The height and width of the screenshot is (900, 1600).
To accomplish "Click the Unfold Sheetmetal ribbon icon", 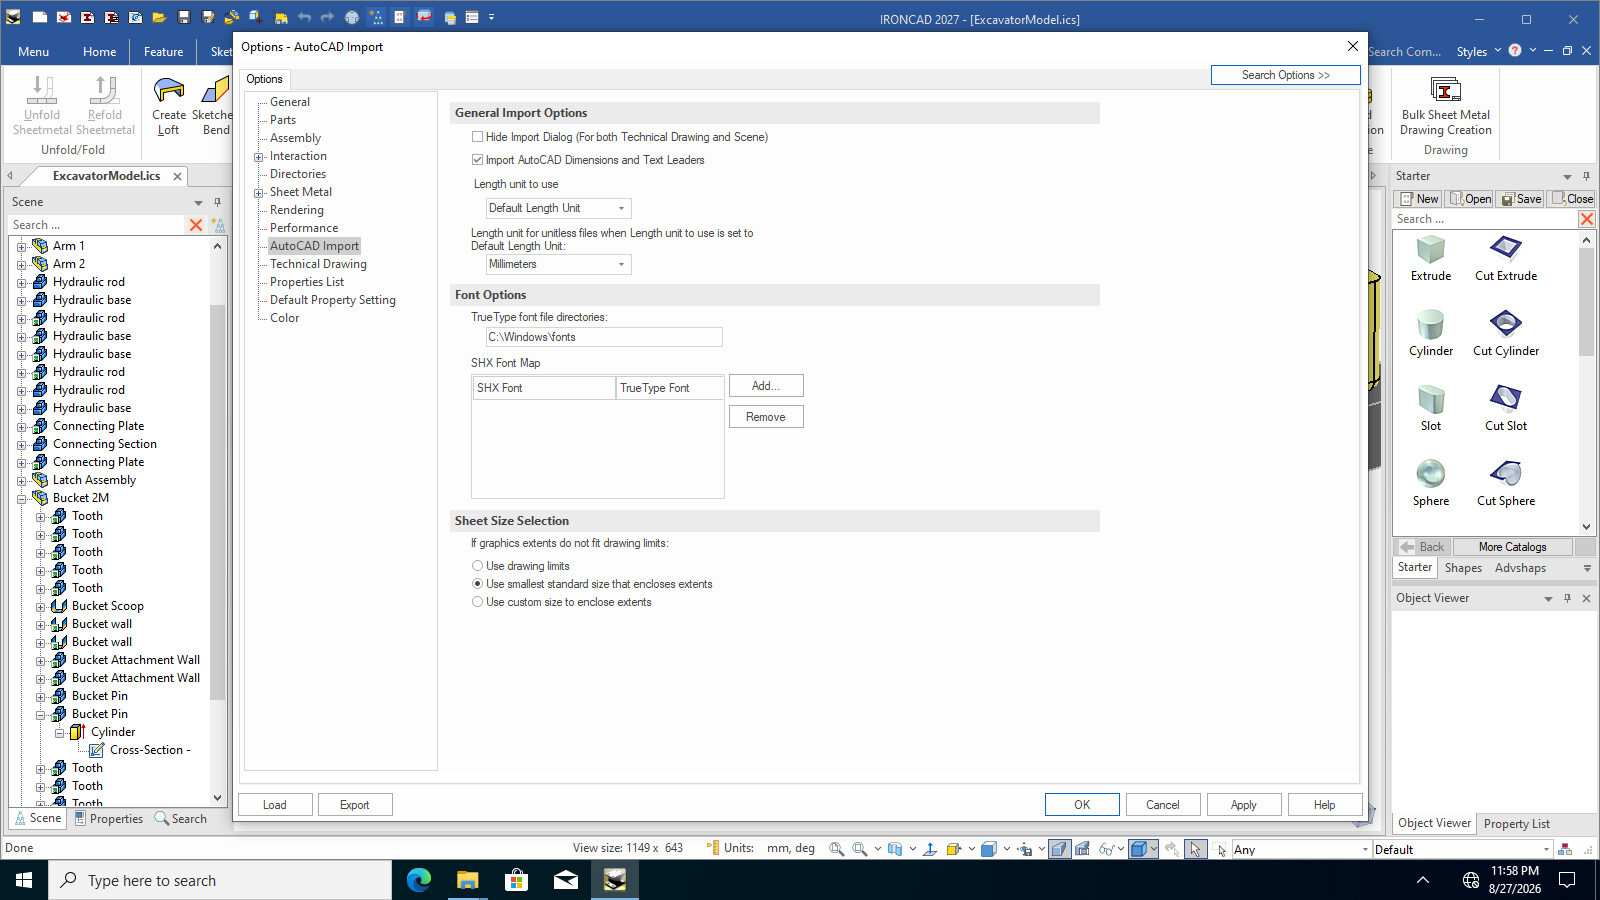I will coord(42,105).
